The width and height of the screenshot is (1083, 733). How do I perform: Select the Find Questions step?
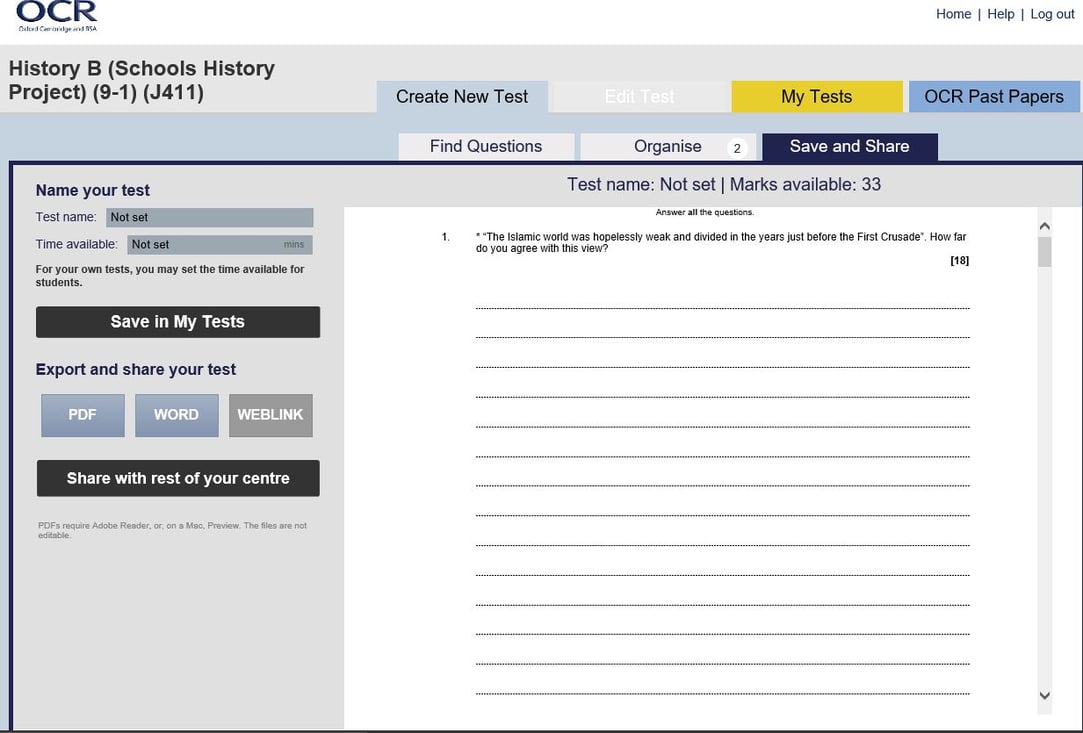pyautogui.click(x=486, y=146)
